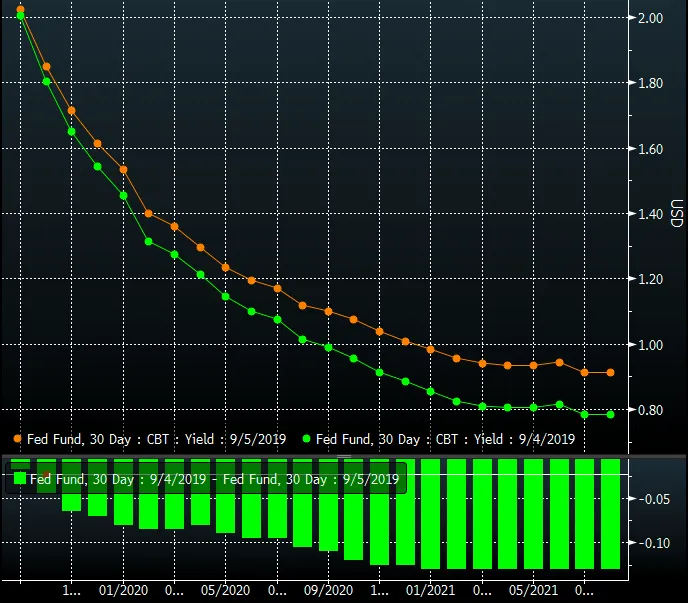Click the 01/2020 x-axis date label
Viewport: 688px width, 603px height.
click(x=123, y=590)
